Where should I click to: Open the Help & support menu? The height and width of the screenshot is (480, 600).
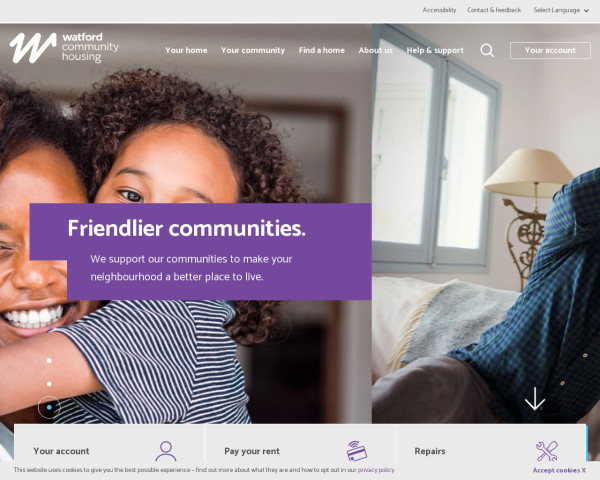tap(435, 50)
